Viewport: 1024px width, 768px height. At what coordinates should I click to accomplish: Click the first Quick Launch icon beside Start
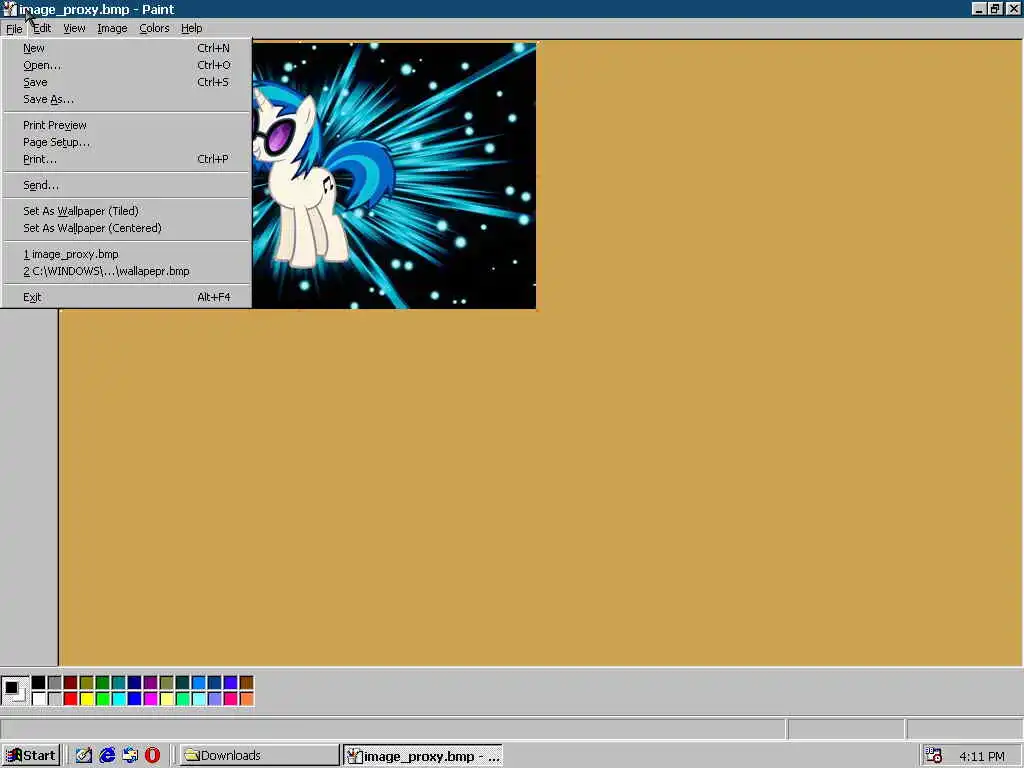point(84,756)
